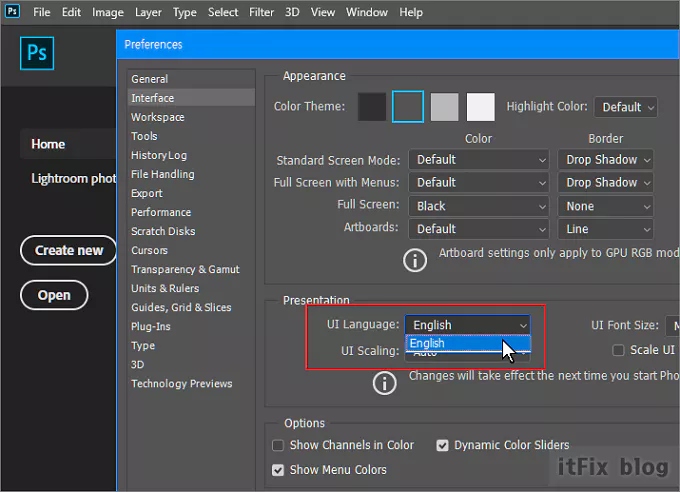
Task: Select the General preferences category
Action: click(191, 79)
